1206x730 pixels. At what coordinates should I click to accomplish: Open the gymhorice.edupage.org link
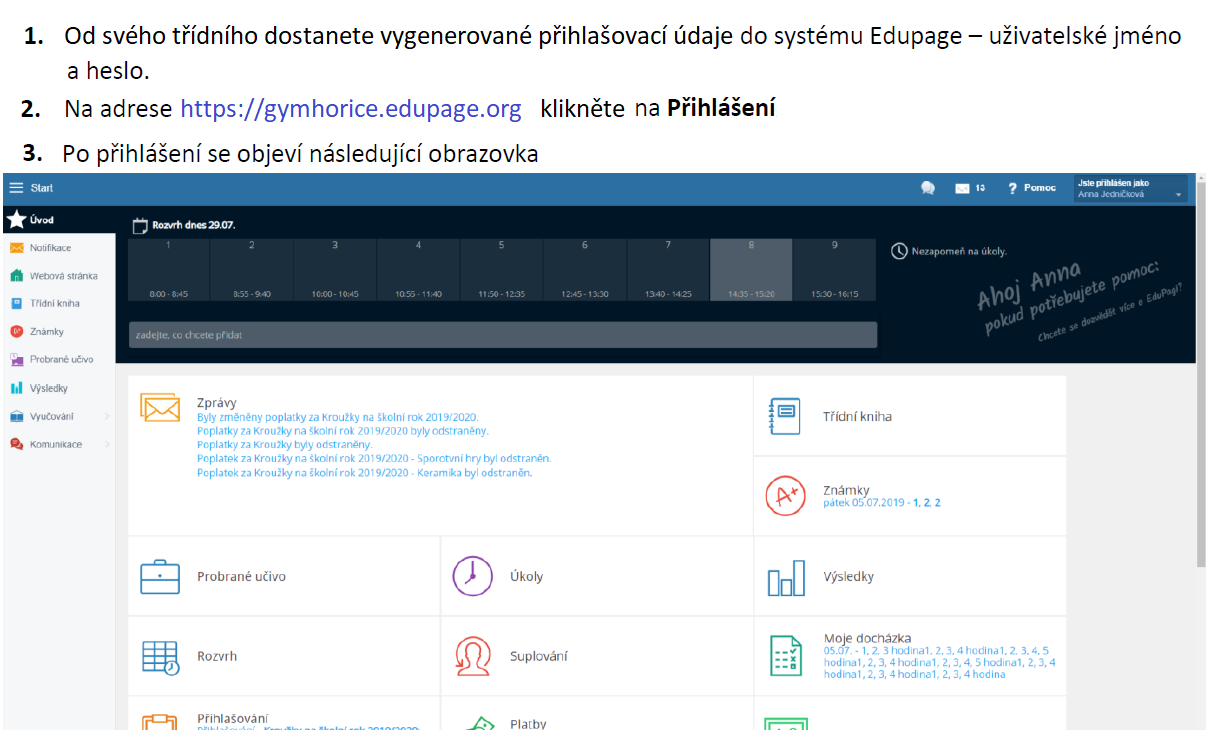coord(351,109)
